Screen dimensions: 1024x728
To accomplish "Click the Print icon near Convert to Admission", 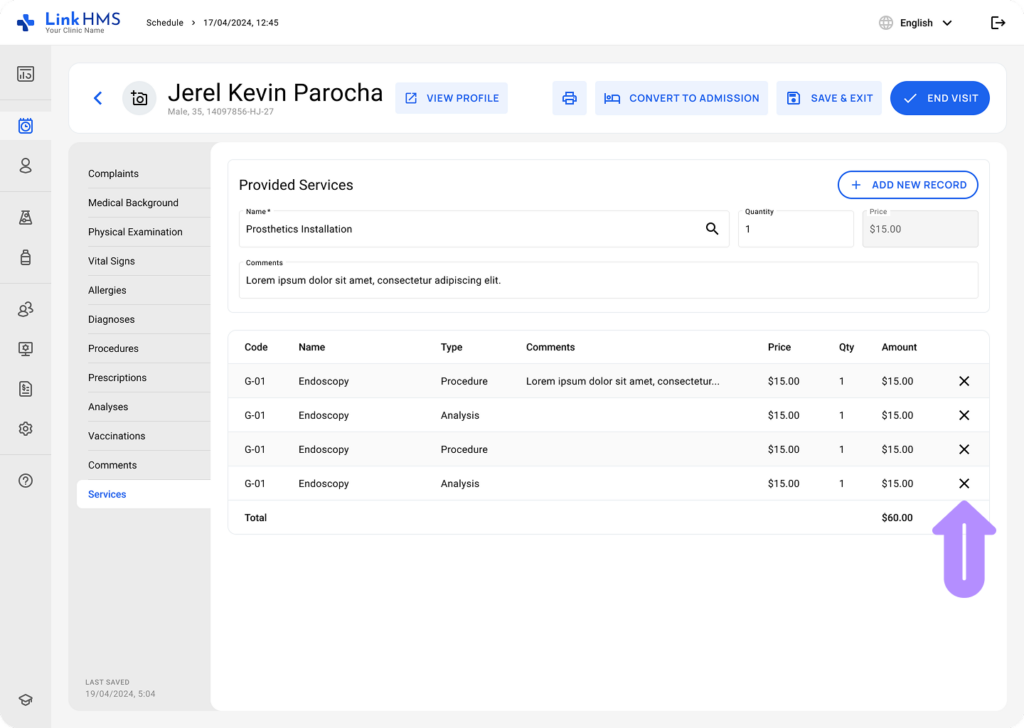I will (569, 98).
